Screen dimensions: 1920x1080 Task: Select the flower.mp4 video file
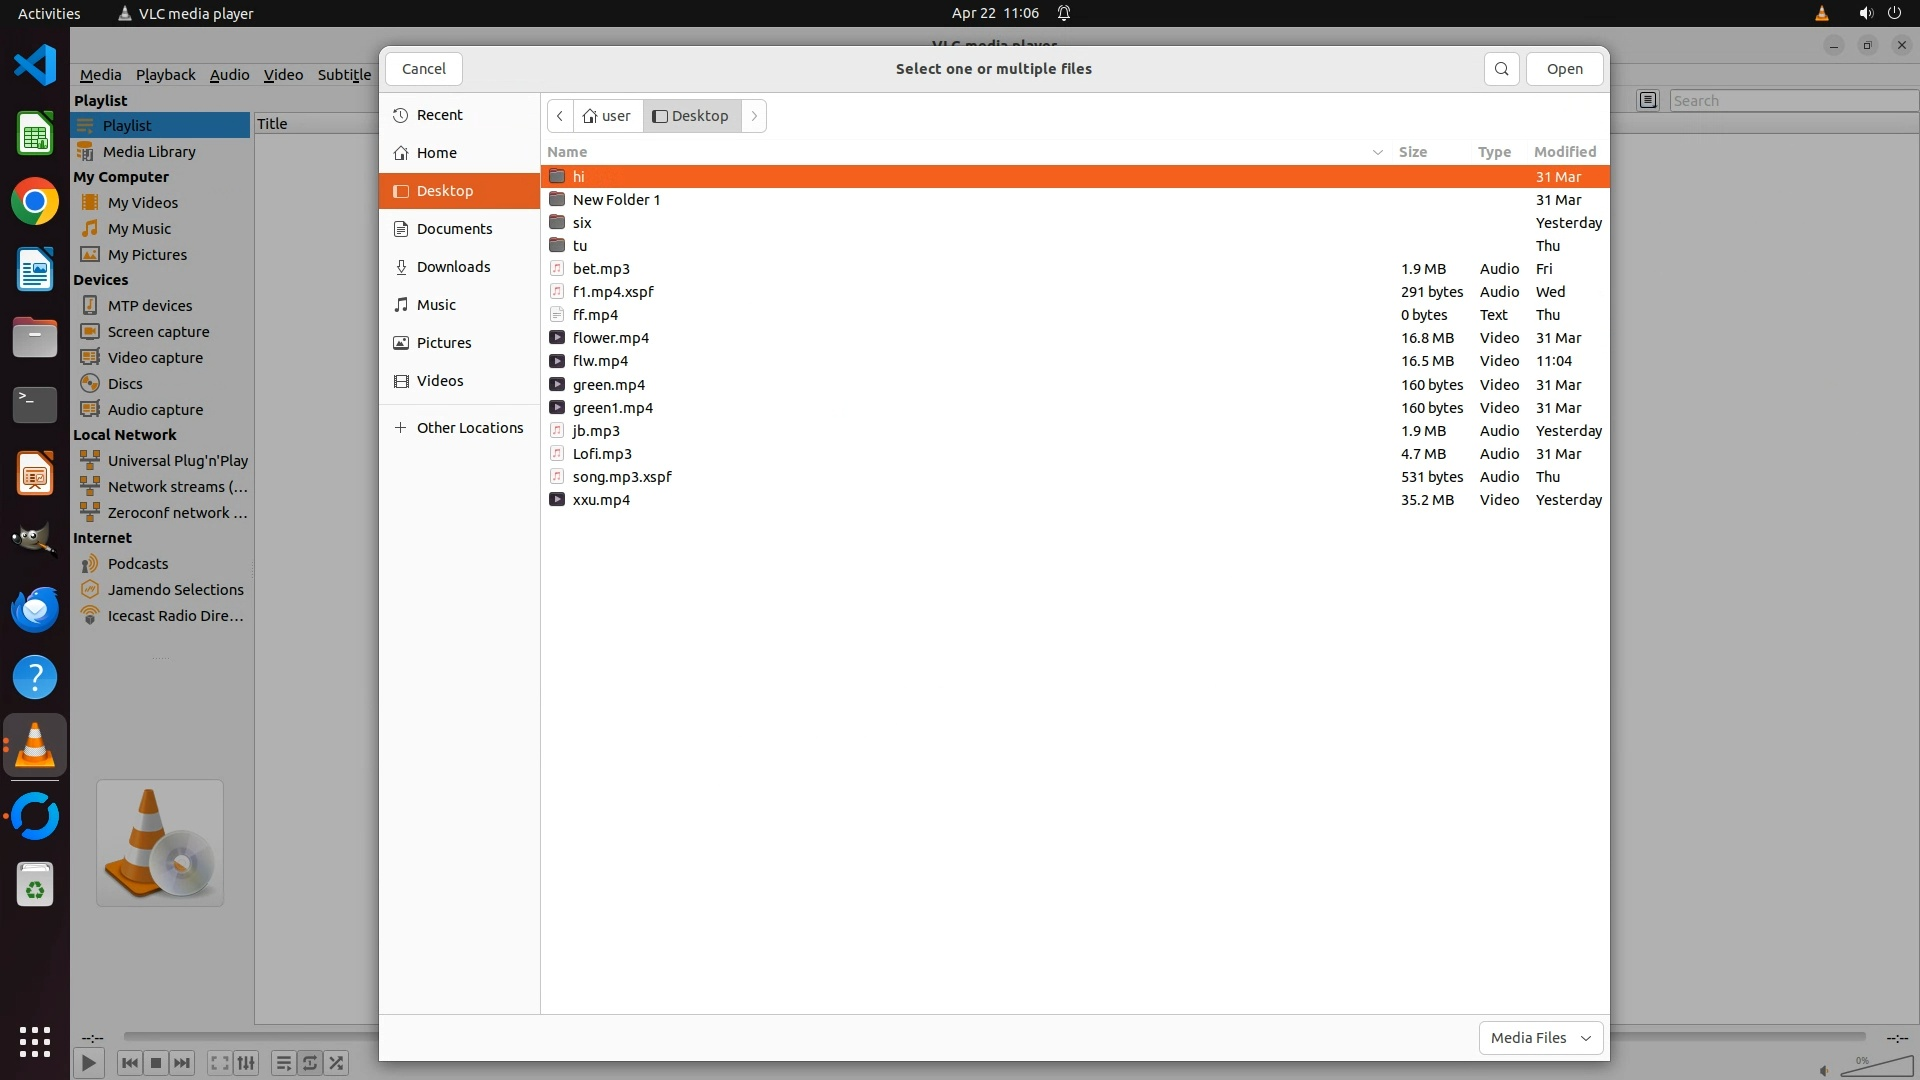tap(610, 338)
